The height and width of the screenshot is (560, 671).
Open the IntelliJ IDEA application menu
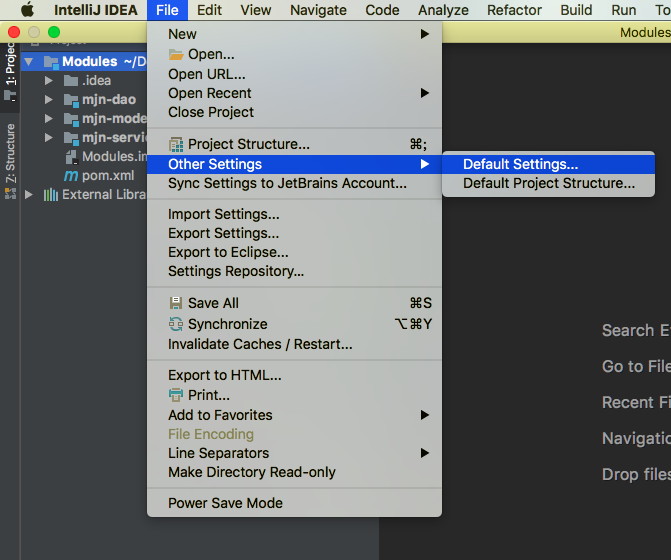[x=96, y=10]
